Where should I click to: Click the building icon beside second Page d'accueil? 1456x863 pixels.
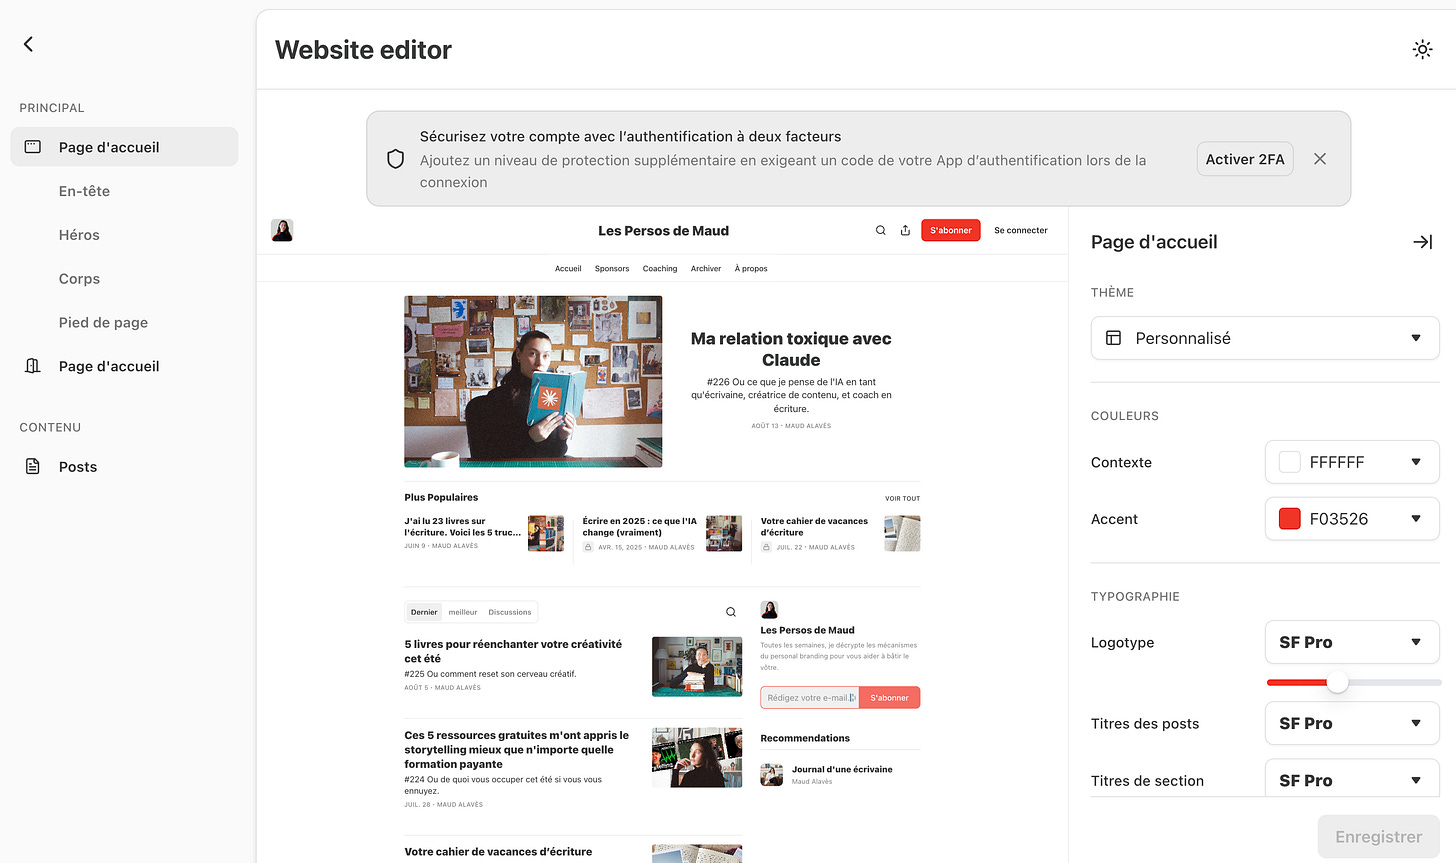tap(33, 366)
